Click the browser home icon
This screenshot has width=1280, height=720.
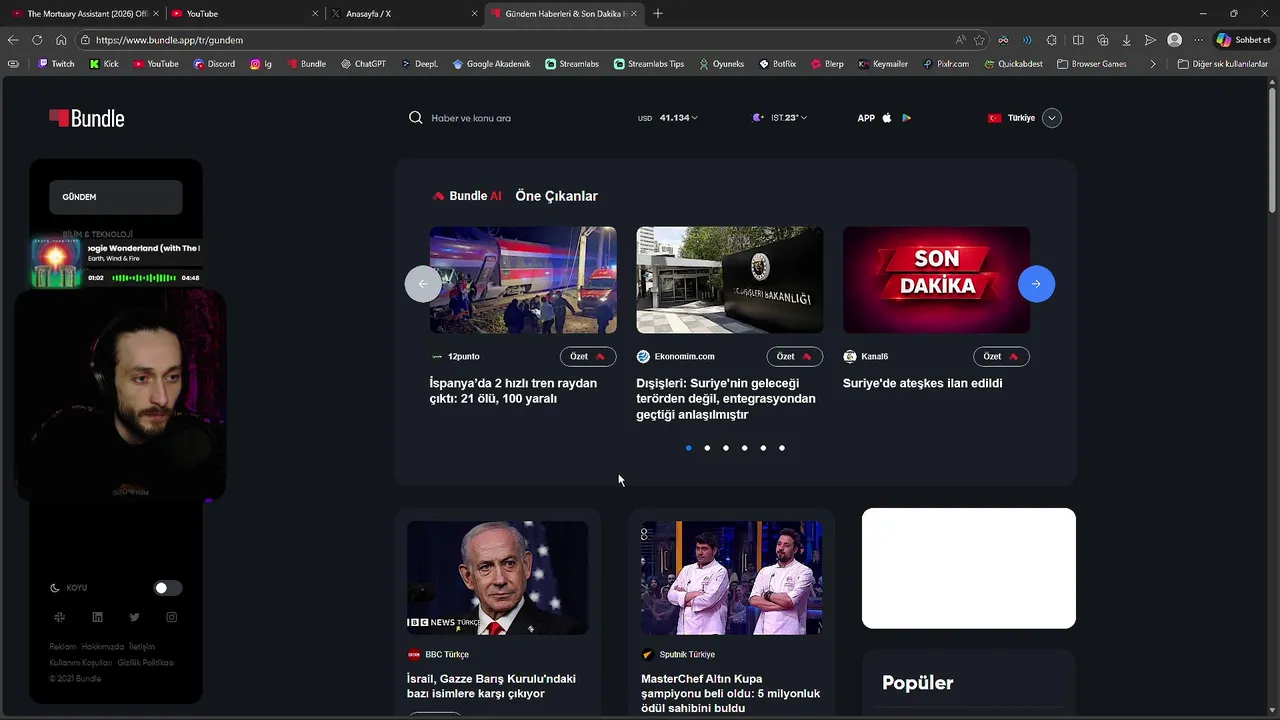pyautogui.click(x=61, y=40)
